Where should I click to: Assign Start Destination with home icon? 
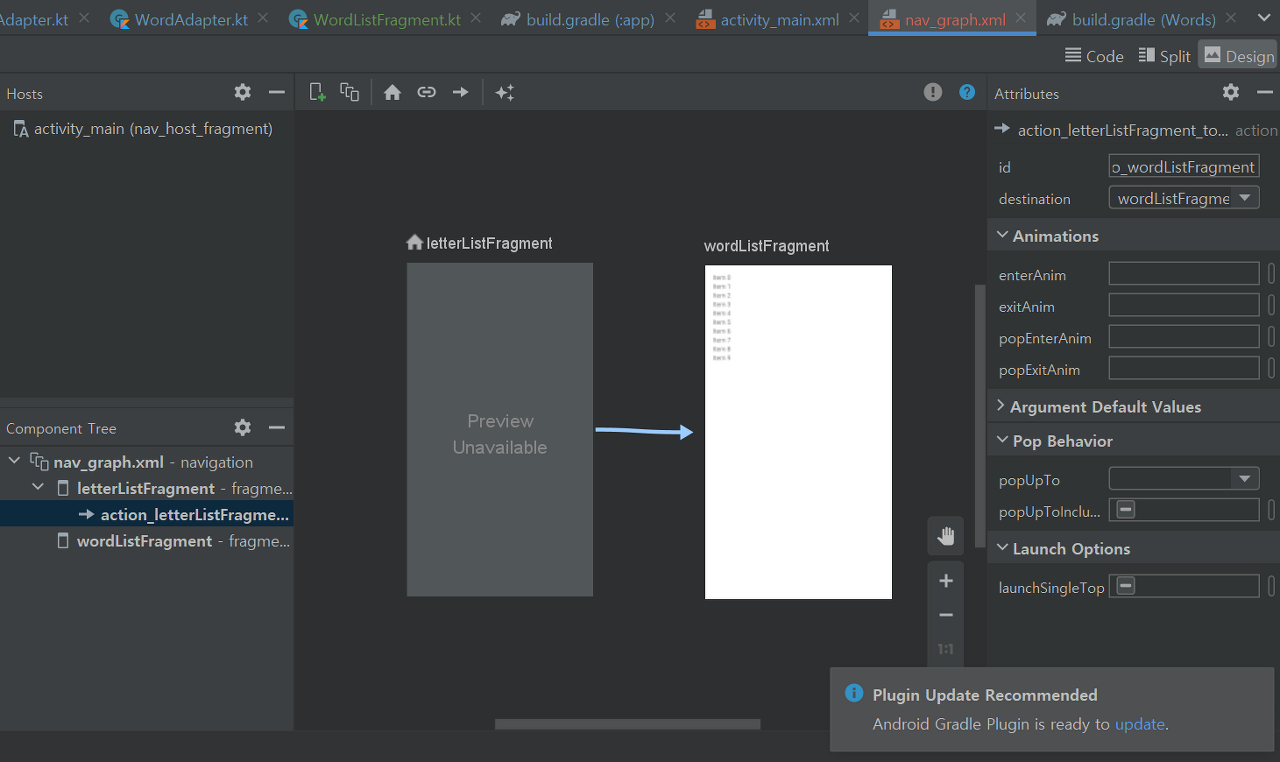392,92
